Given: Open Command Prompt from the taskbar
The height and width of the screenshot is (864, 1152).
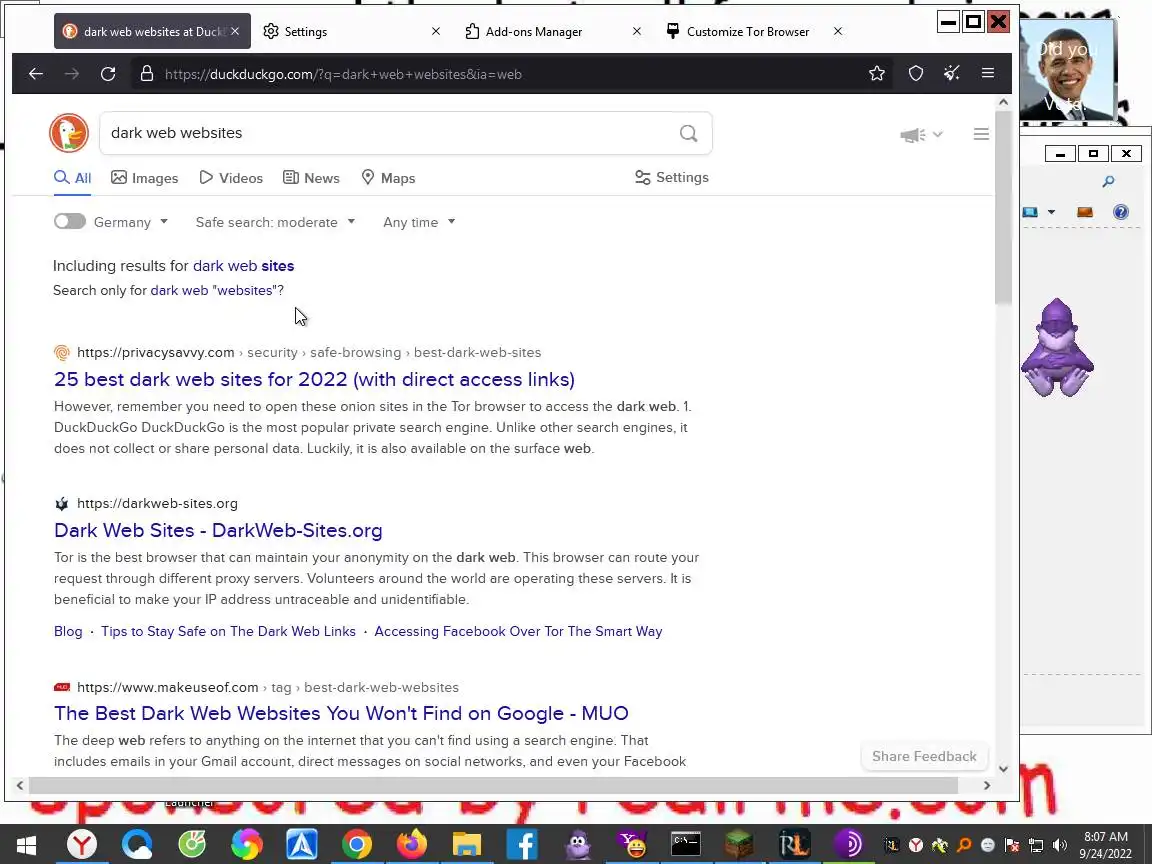Looking at the screenshot, I should [x=686, y=844].
